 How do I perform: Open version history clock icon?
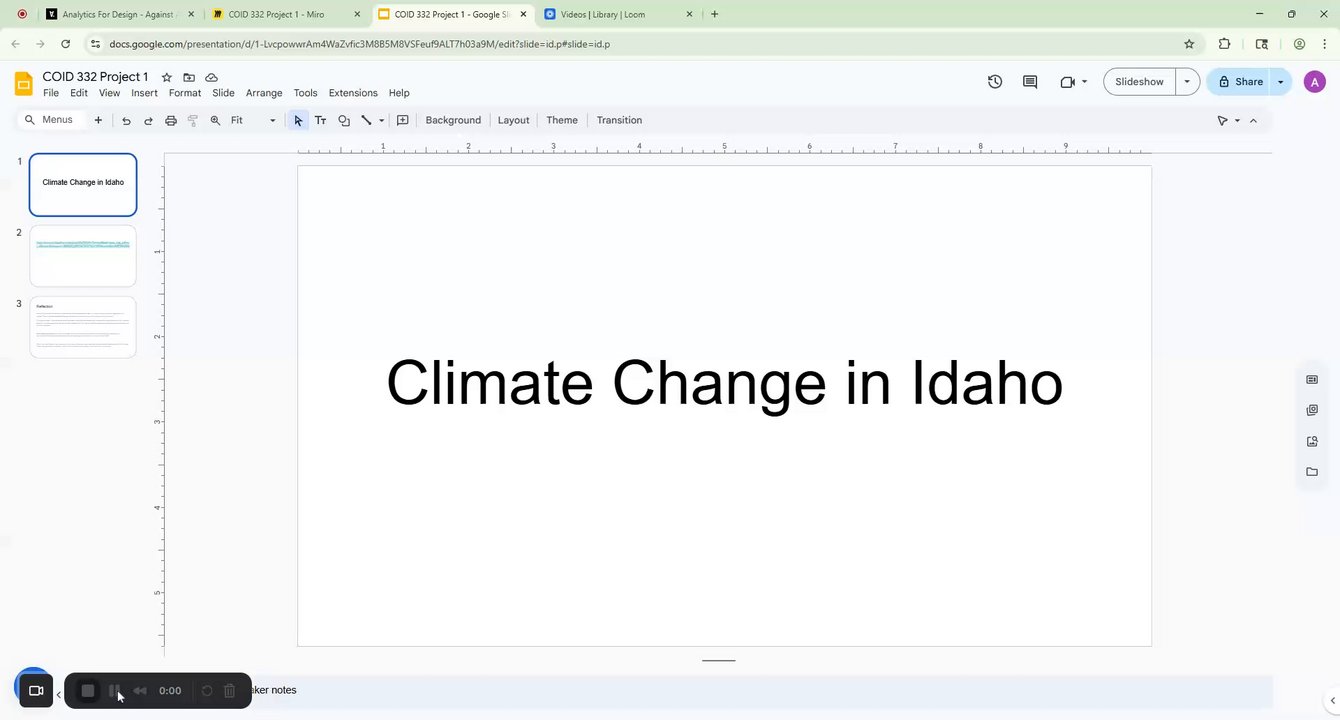pos(995,82)
